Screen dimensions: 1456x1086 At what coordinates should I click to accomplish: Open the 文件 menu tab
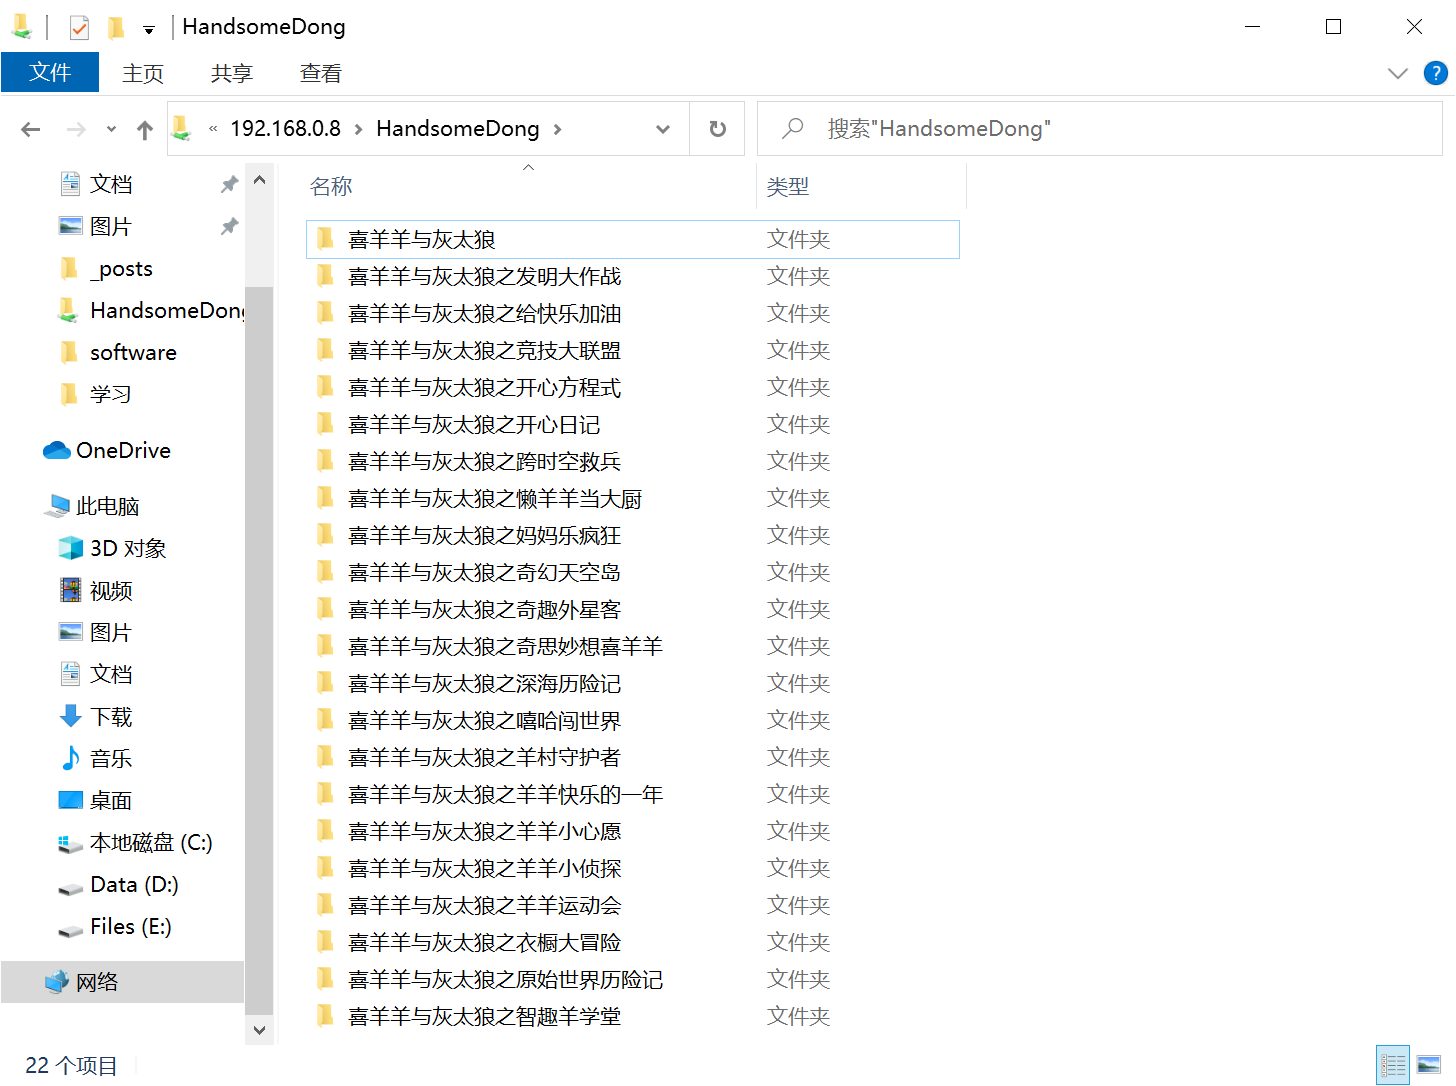click(x=50, y=72)
